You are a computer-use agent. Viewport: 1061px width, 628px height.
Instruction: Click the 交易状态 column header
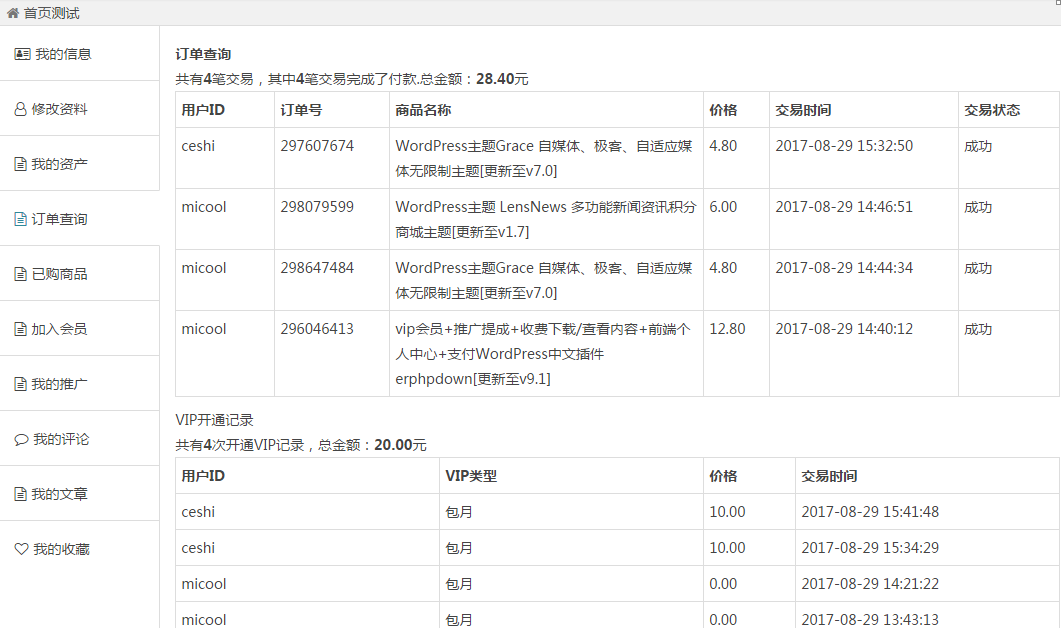(x=993, y=110)
